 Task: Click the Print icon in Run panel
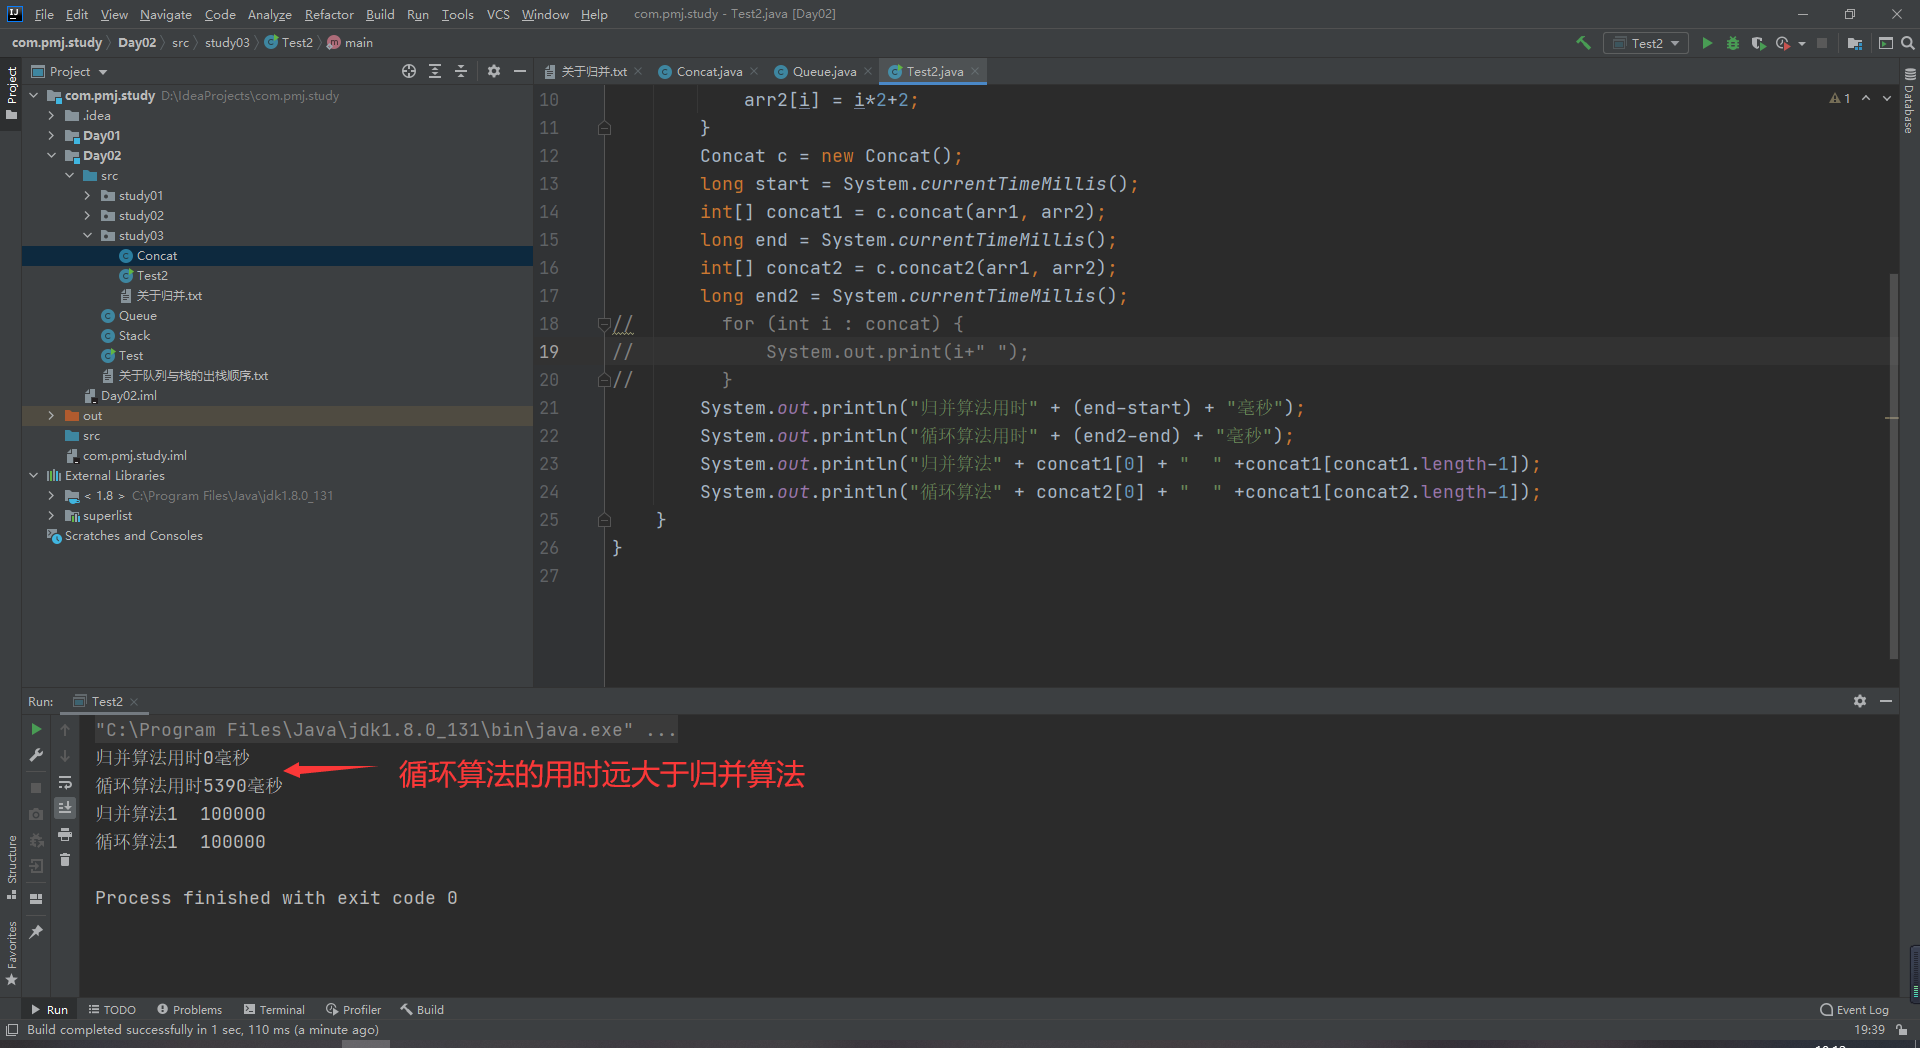tap(65, 834)
